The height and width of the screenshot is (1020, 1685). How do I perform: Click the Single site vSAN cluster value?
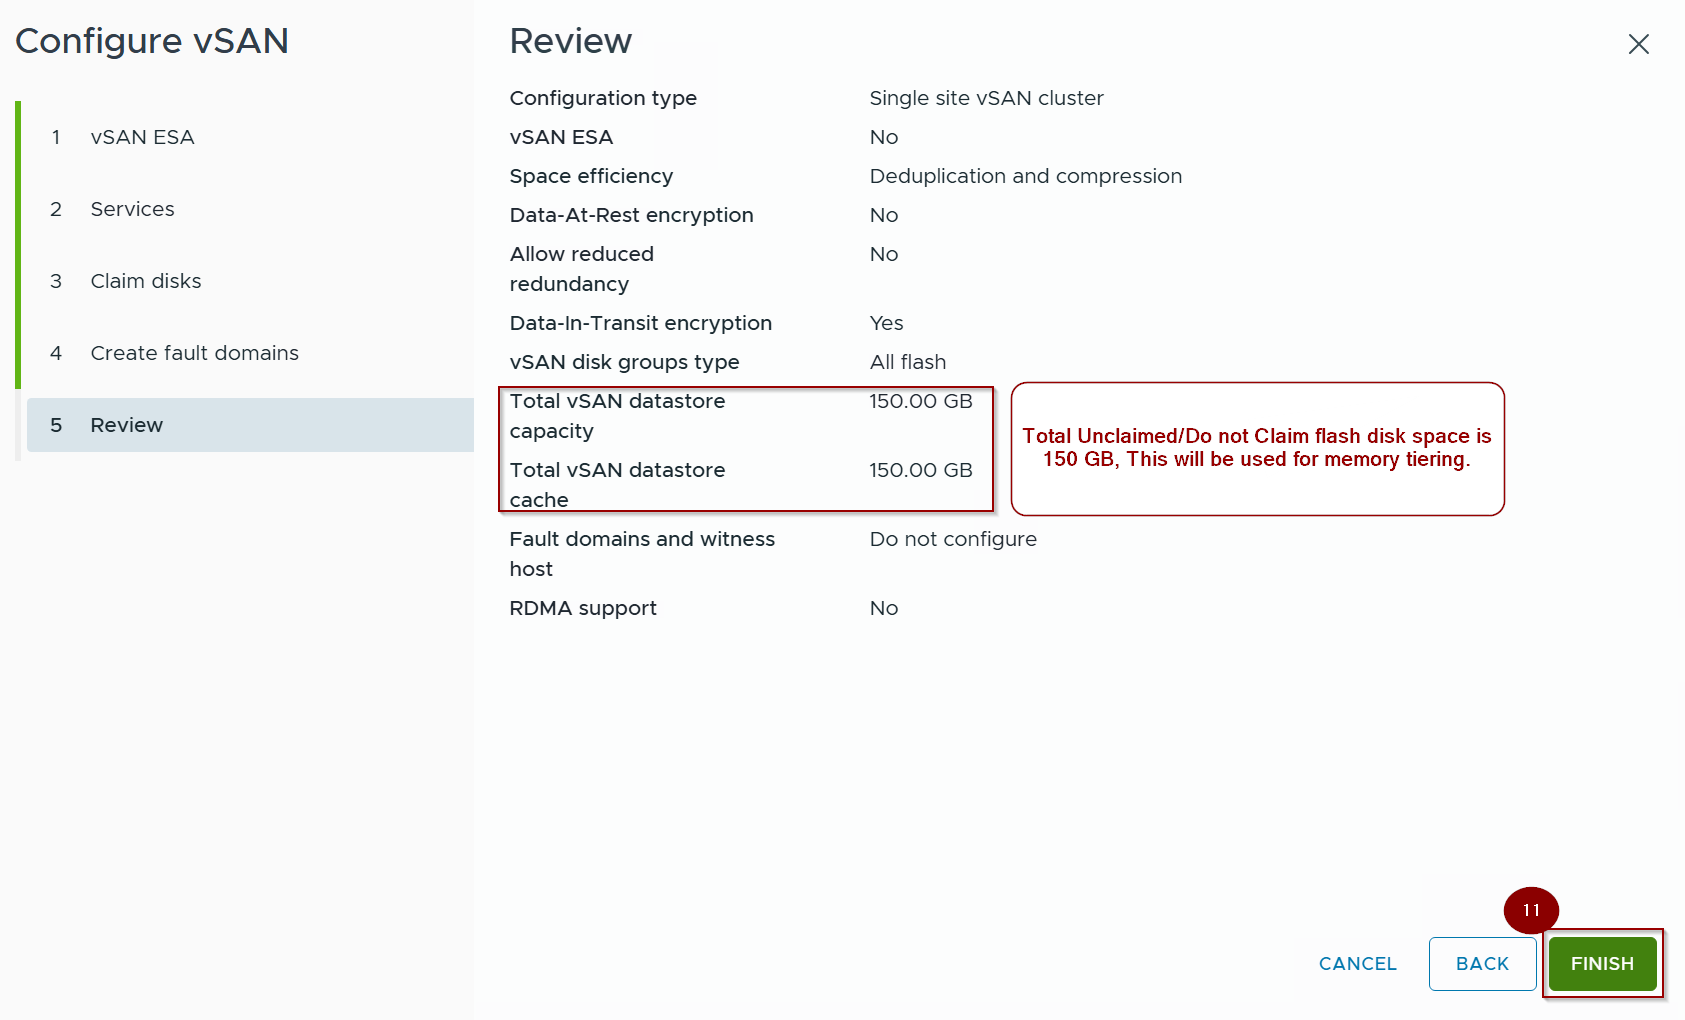click(x=986, y=98)
